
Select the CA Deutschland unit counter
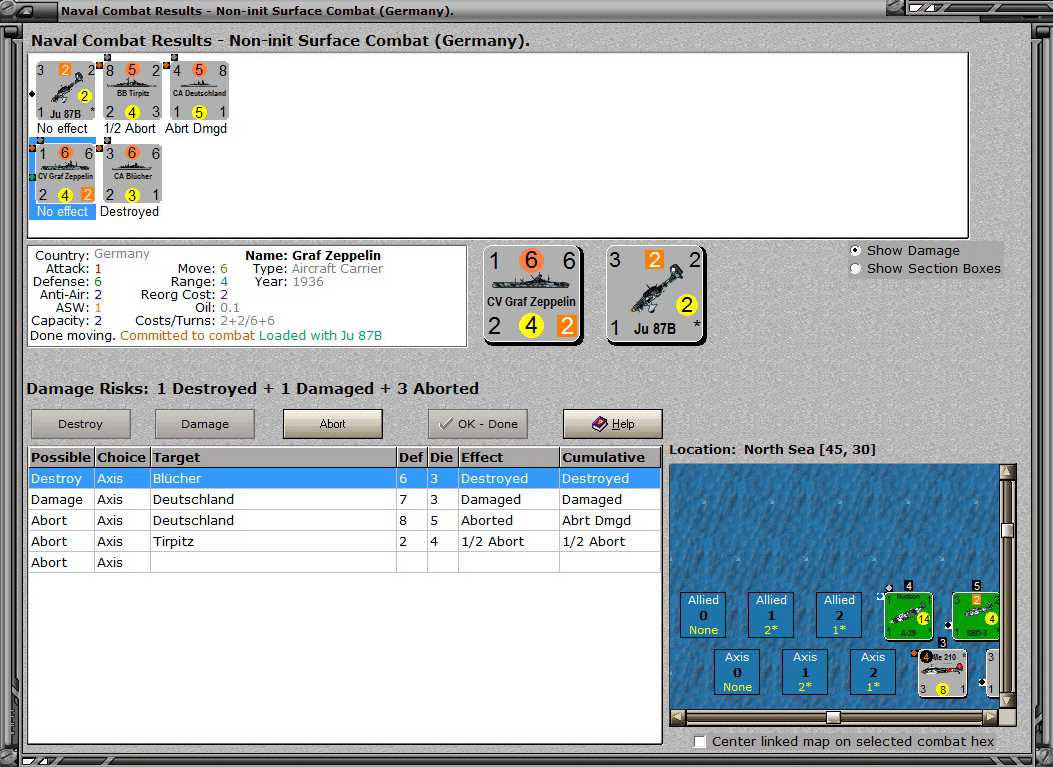pyautogui.click(x=199, y=91)
